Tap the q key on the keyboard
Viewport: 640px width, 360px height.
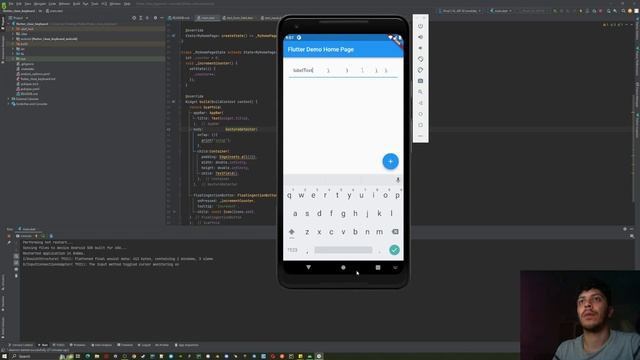click(x=289, y=196)
